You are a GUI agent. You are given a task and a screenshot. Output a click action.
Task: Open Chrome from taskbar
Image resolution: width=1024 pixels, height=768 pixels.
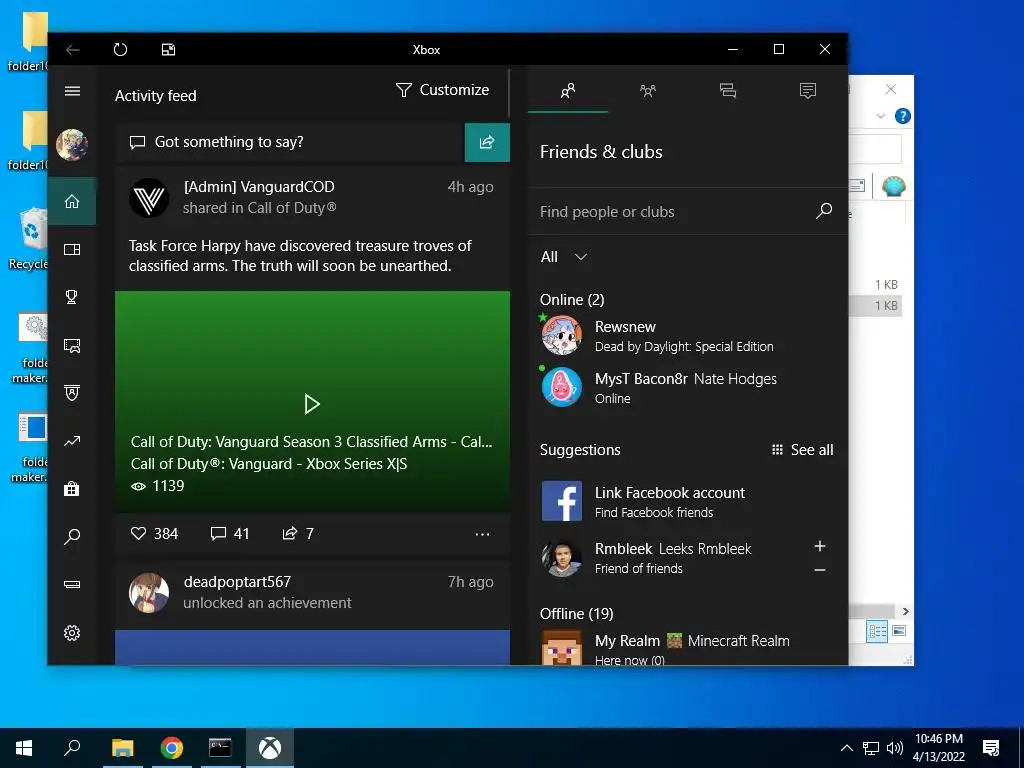point(172,748)
